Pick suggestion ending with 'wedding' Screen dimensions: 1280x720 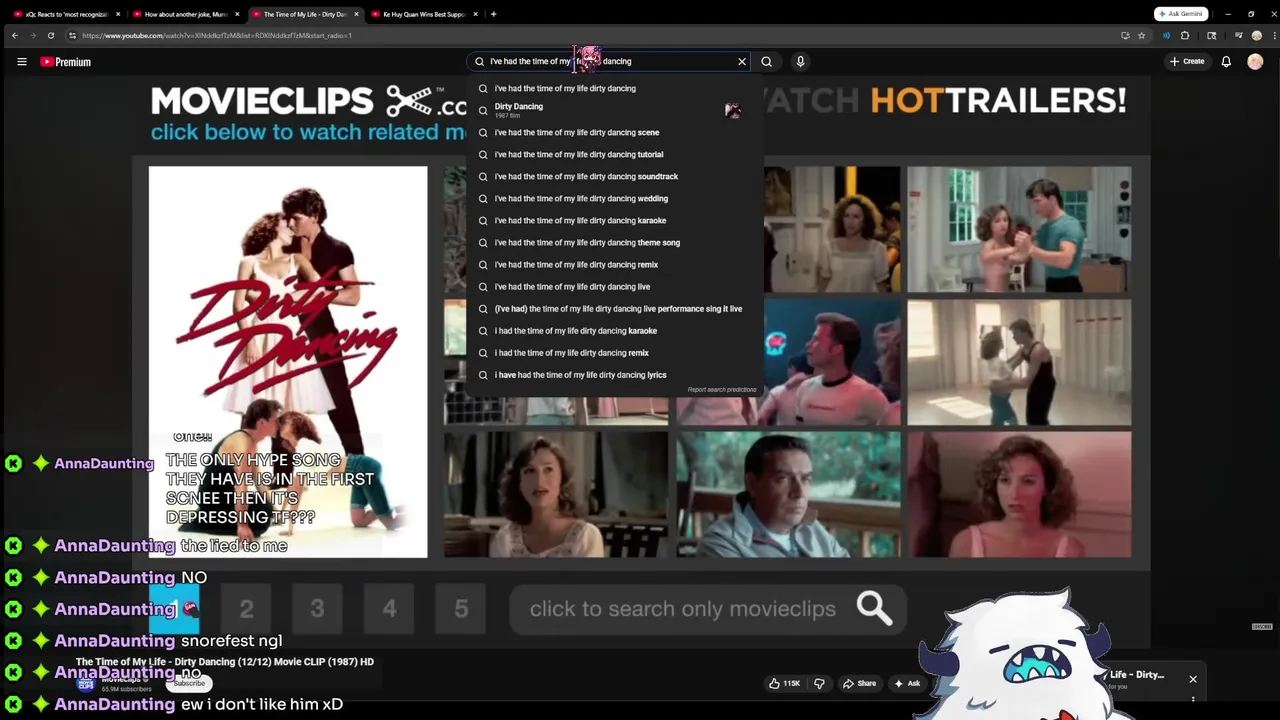[x=614, y=198]
